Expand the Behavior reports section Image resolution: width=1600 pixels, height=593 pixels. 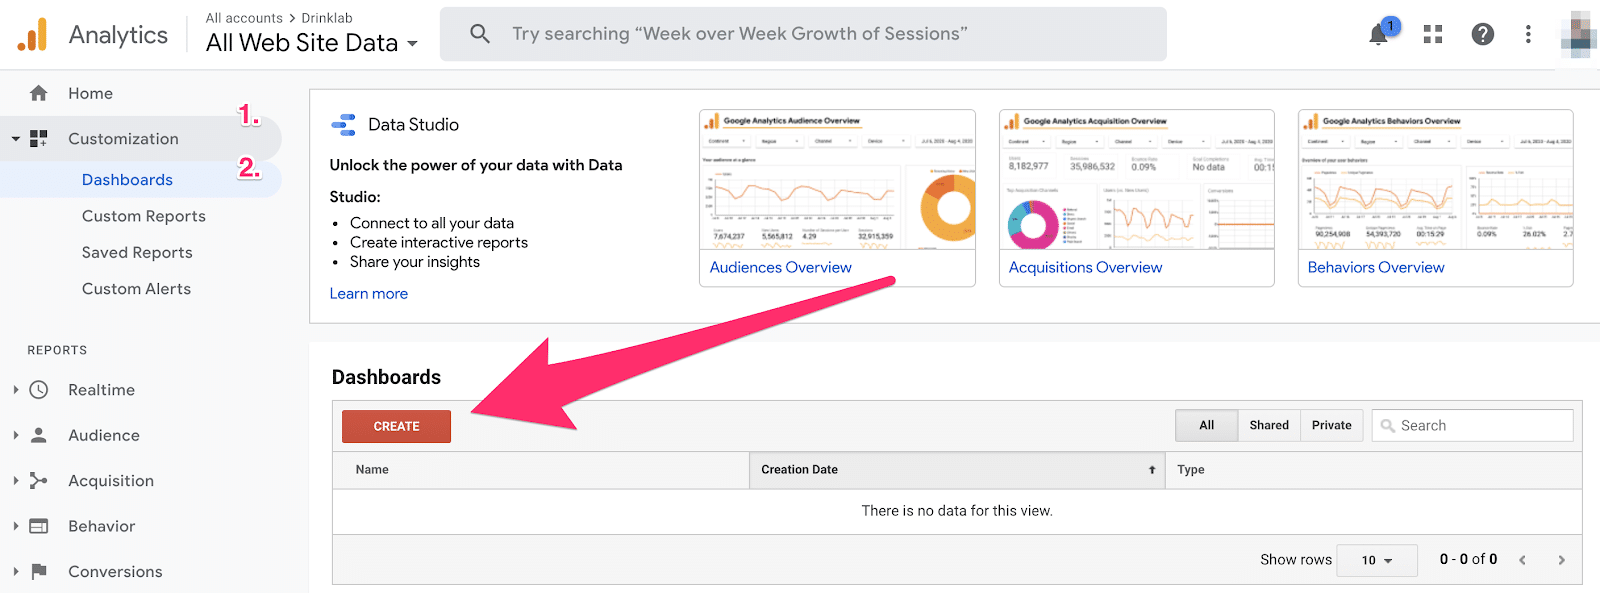click(x=15, y=526)
